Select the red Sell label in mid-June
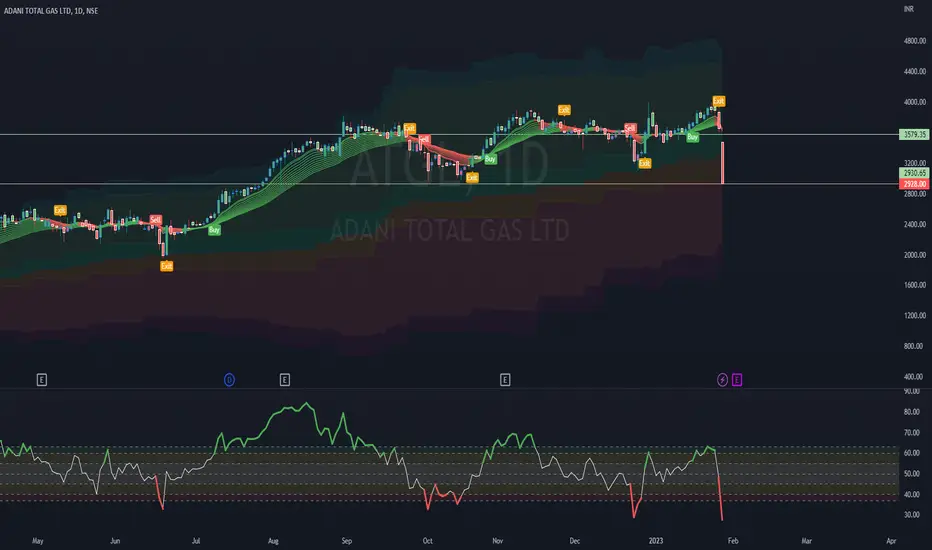The height and width of the screenshot is (550, 932). point(156,219)
